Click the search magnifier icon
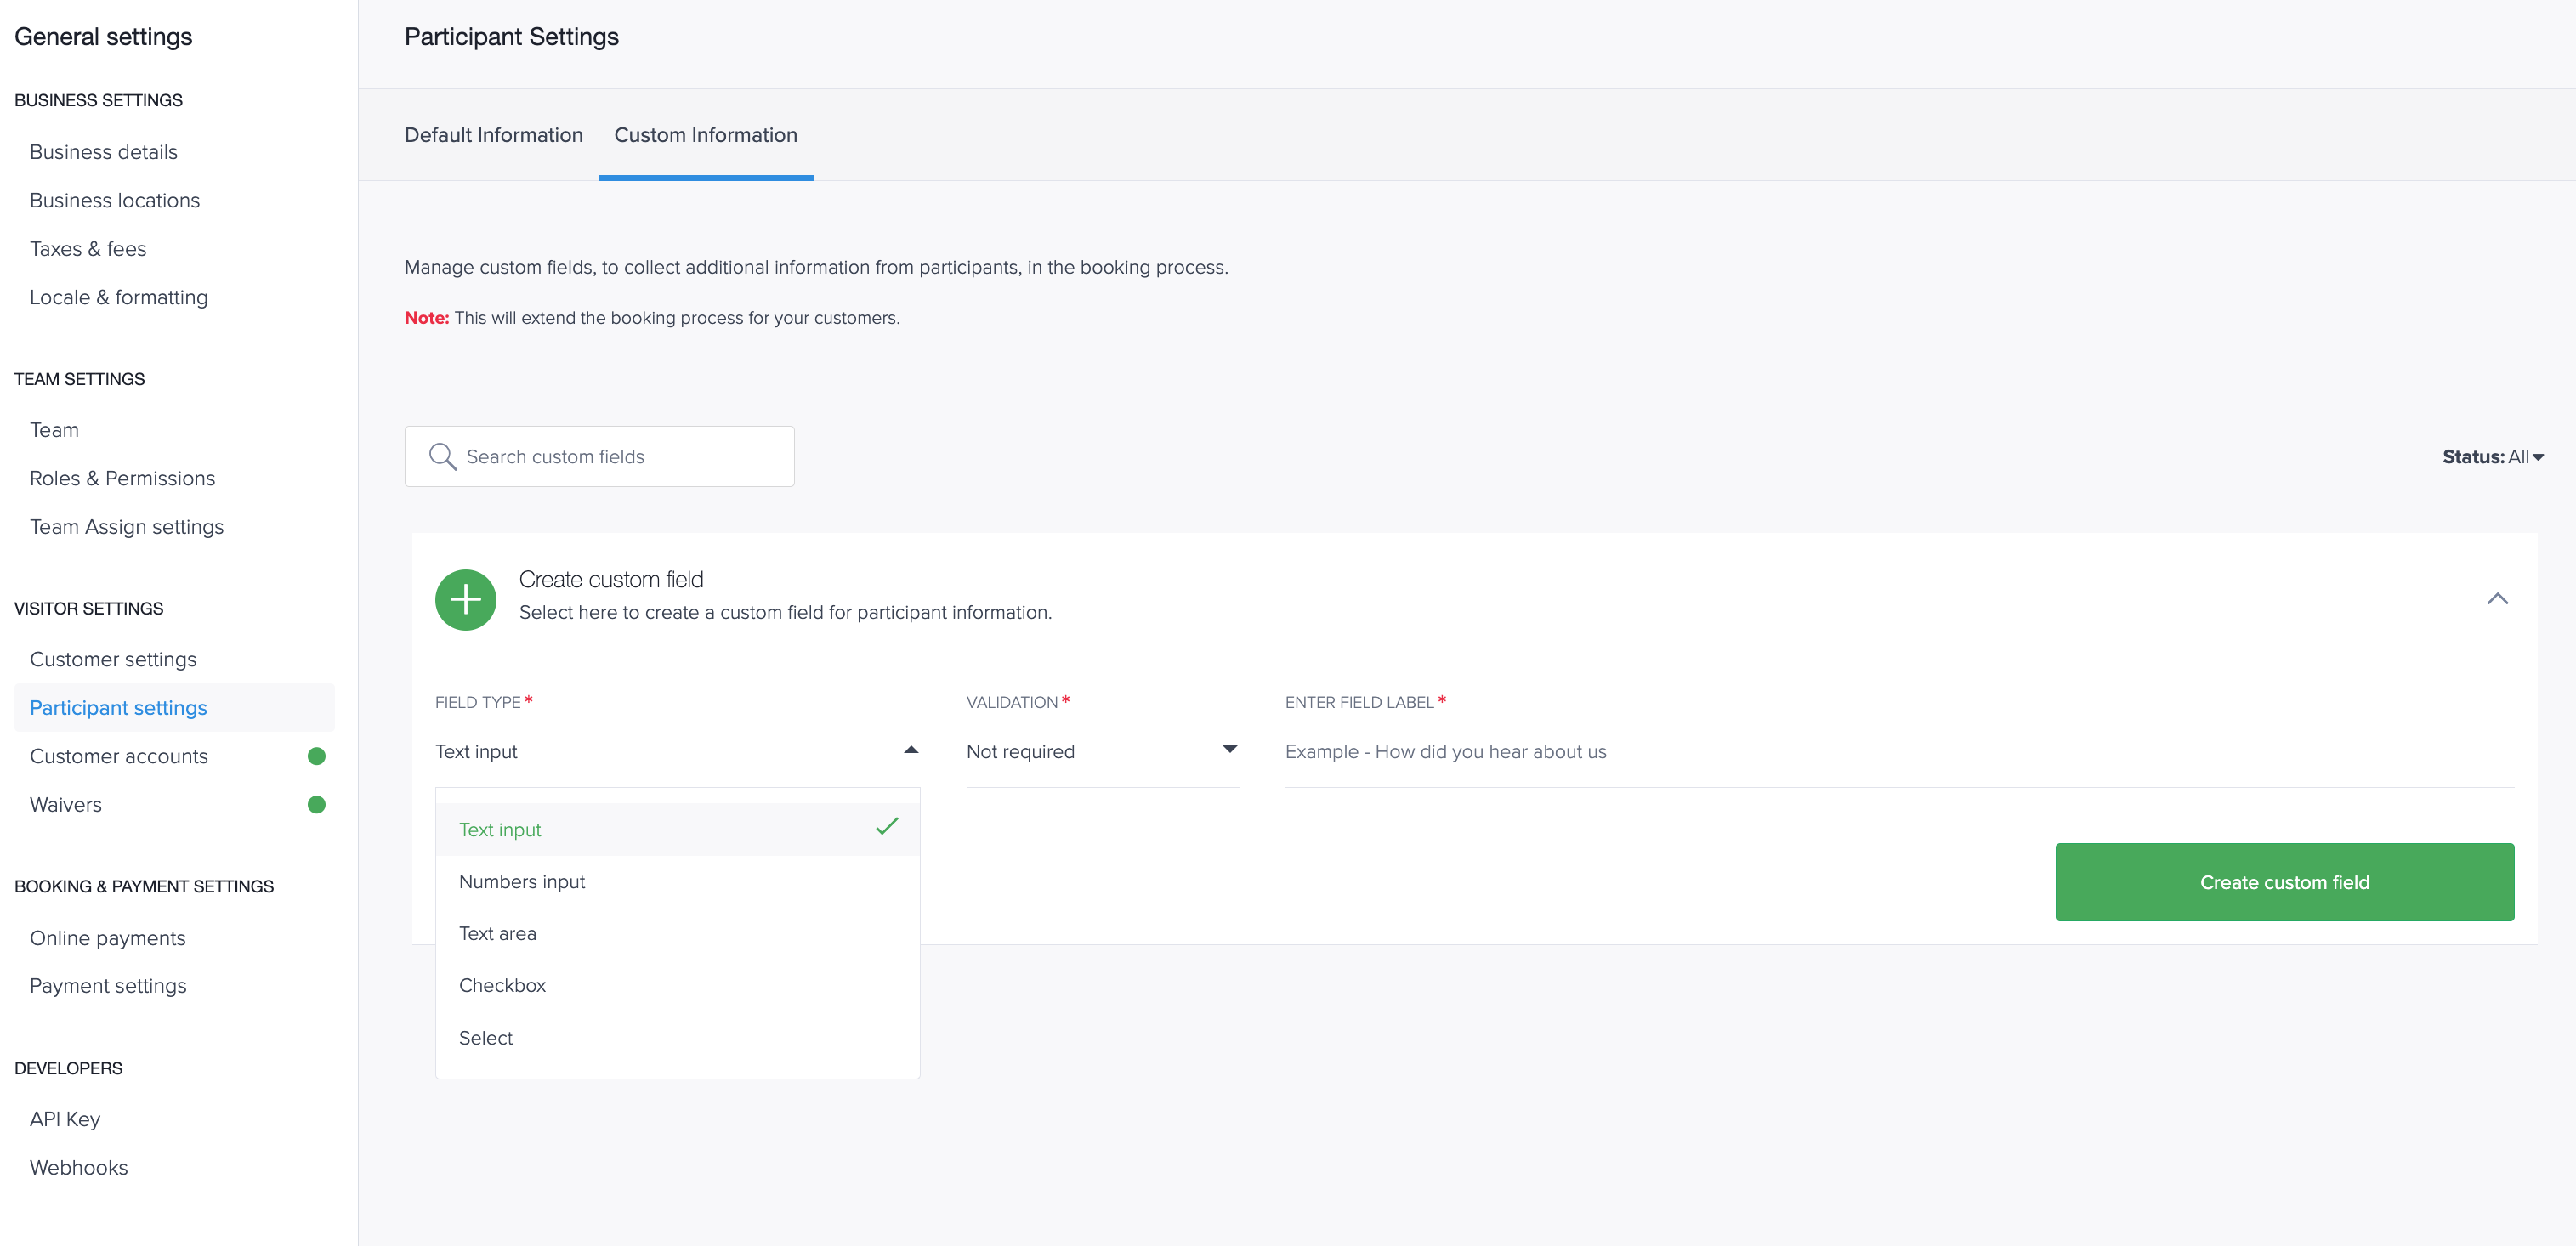The image size is (2576, 1246). [442, 457]
